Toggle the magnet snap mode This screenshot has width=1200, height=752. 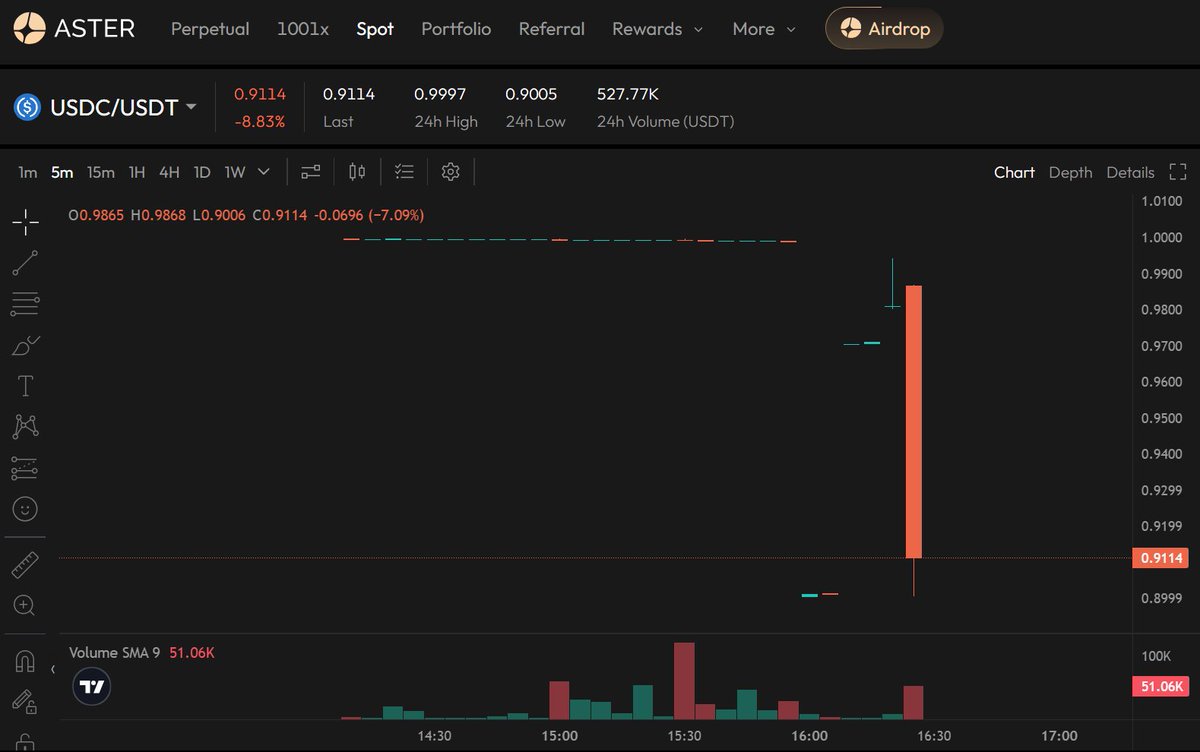(25, 662)
